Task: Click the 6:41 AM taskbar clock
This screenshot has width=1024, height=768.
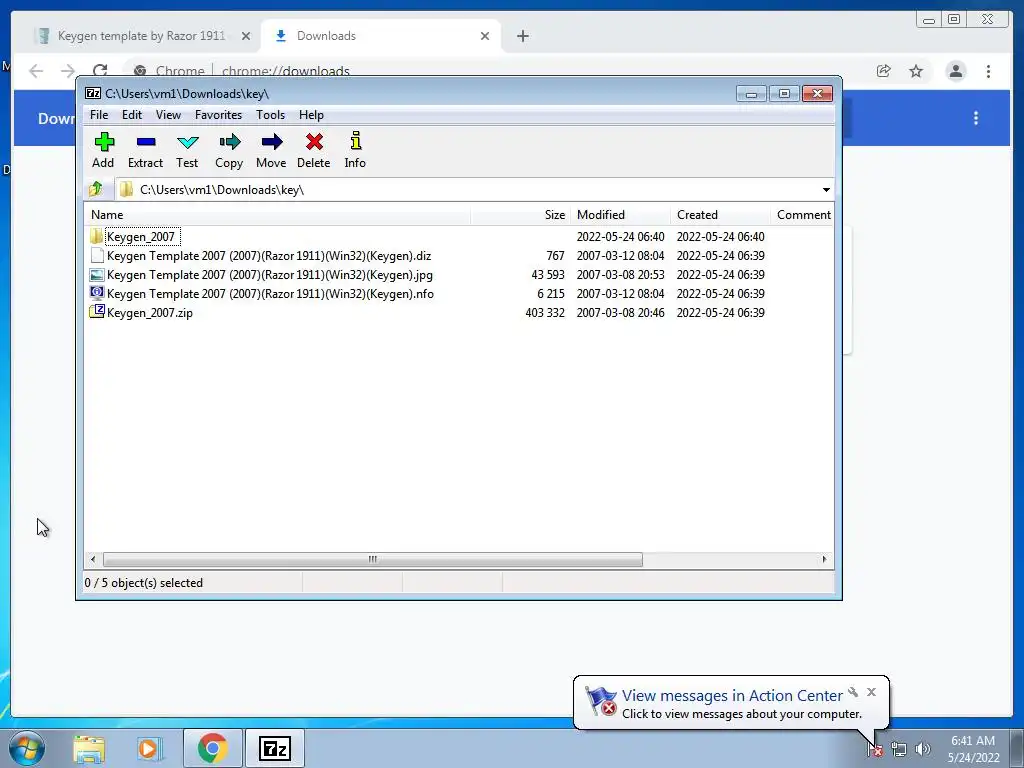Action: [973, 741]
